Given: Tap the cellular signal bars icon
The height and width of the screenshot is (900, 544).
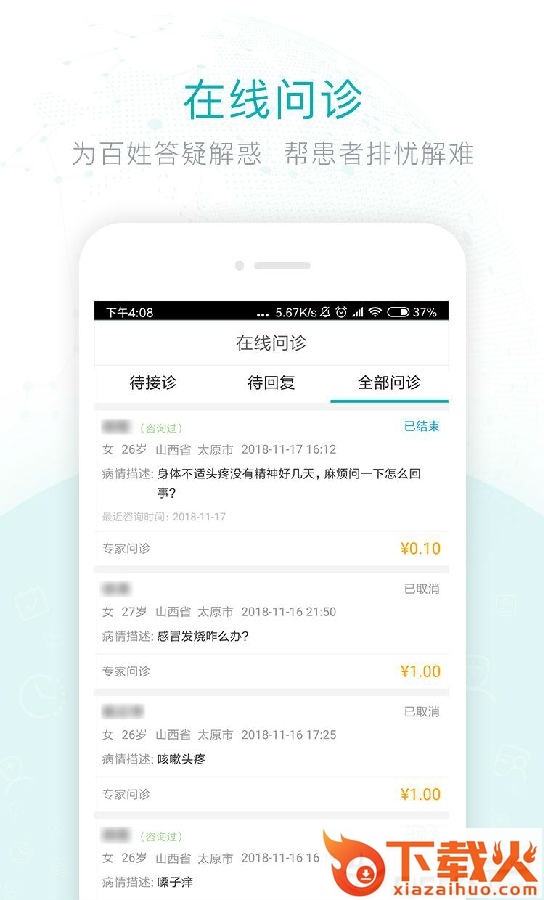Looking at the screenshot, I should tap(358, 312).
